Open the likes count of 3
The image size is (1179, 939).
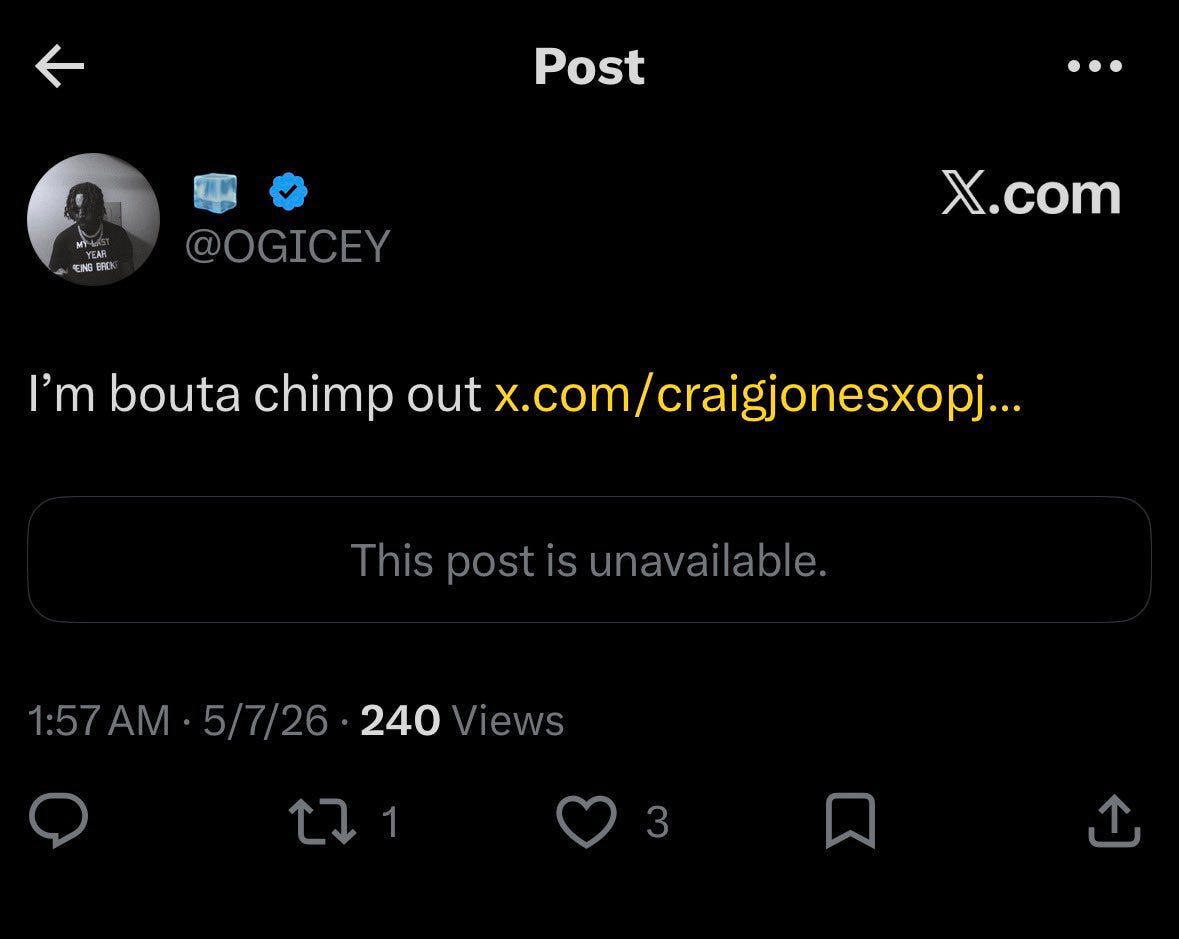point(657,822)
